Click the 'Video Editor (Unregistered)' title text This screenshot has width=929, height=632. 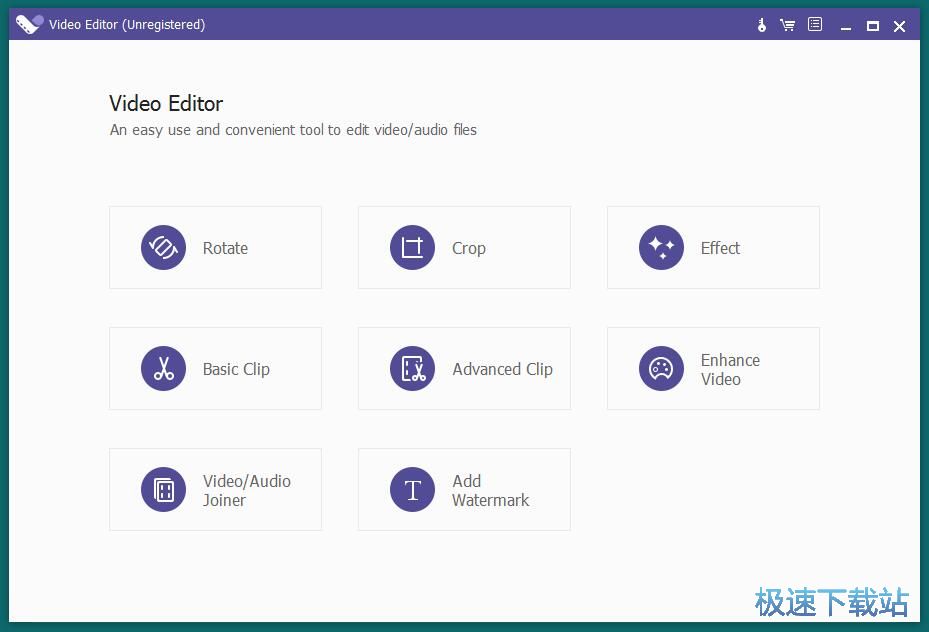click(x=127, y=25)
